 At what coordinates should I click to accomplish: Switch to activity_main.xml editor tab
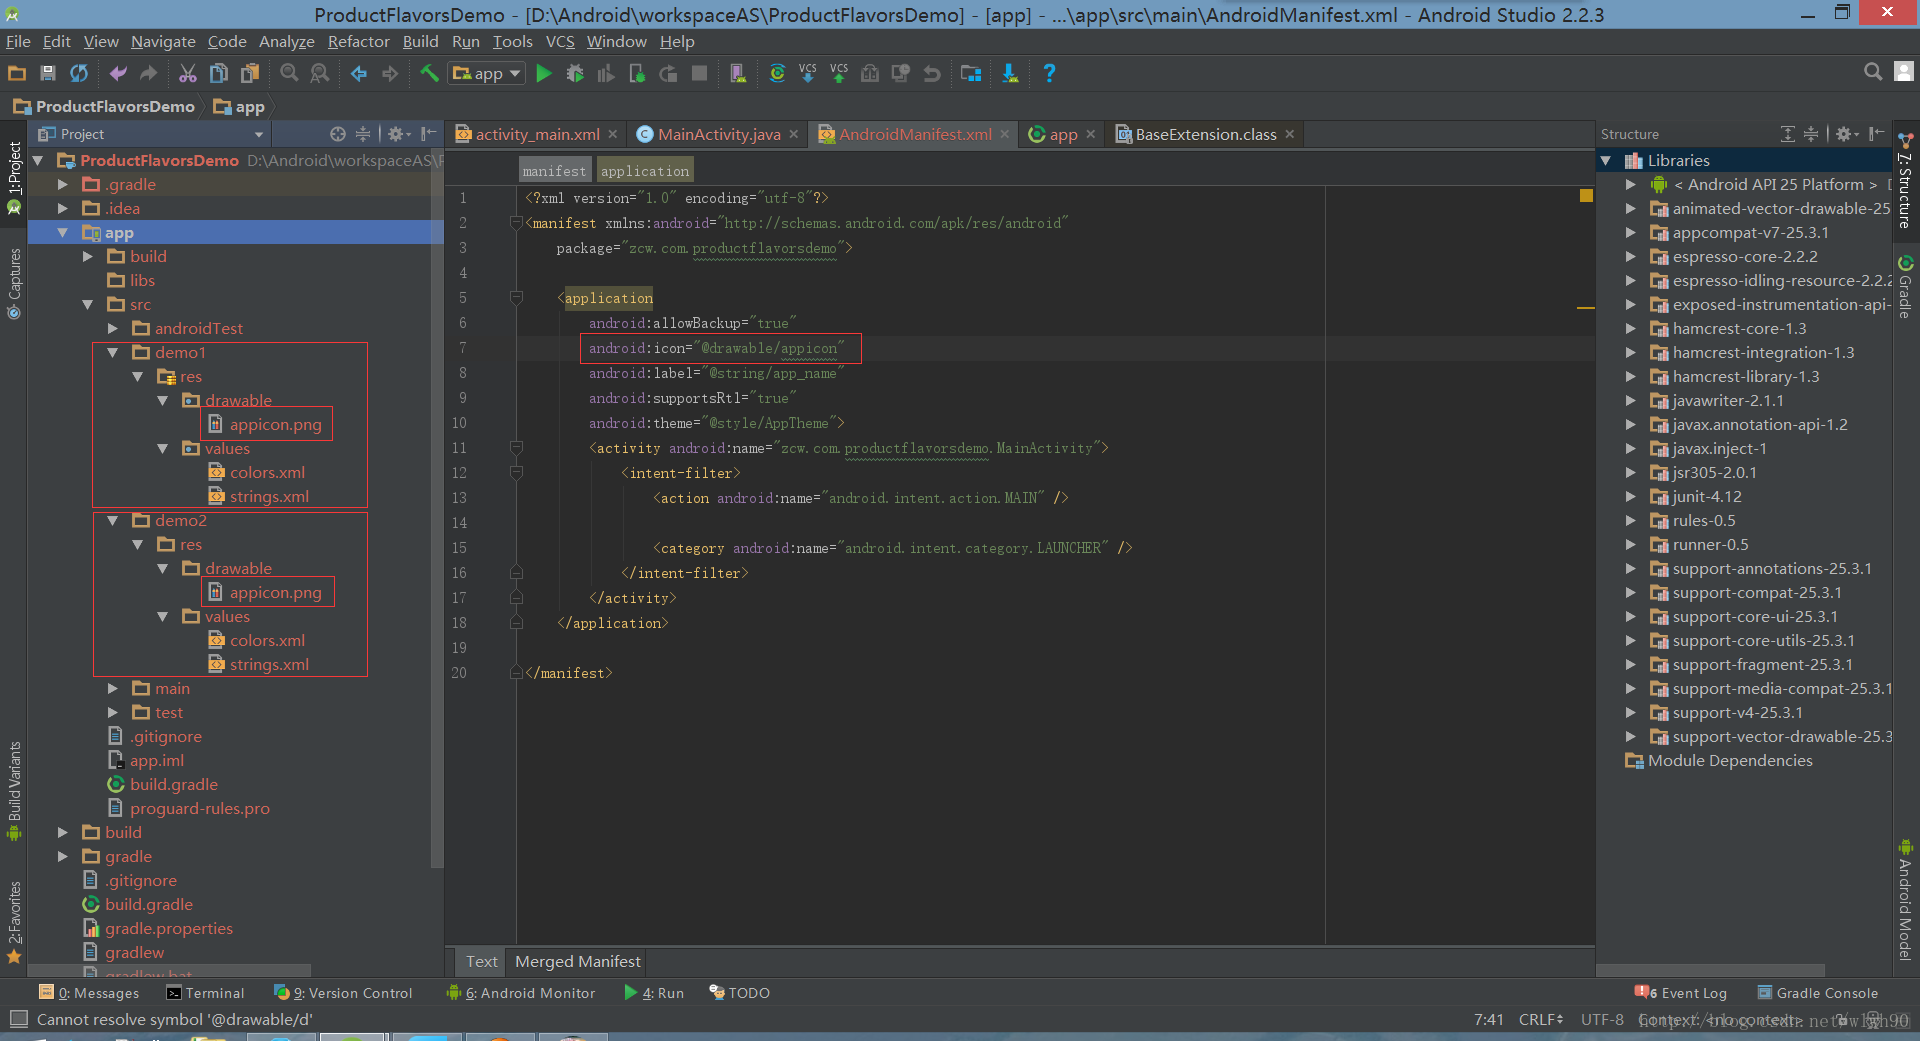(537, 134)
